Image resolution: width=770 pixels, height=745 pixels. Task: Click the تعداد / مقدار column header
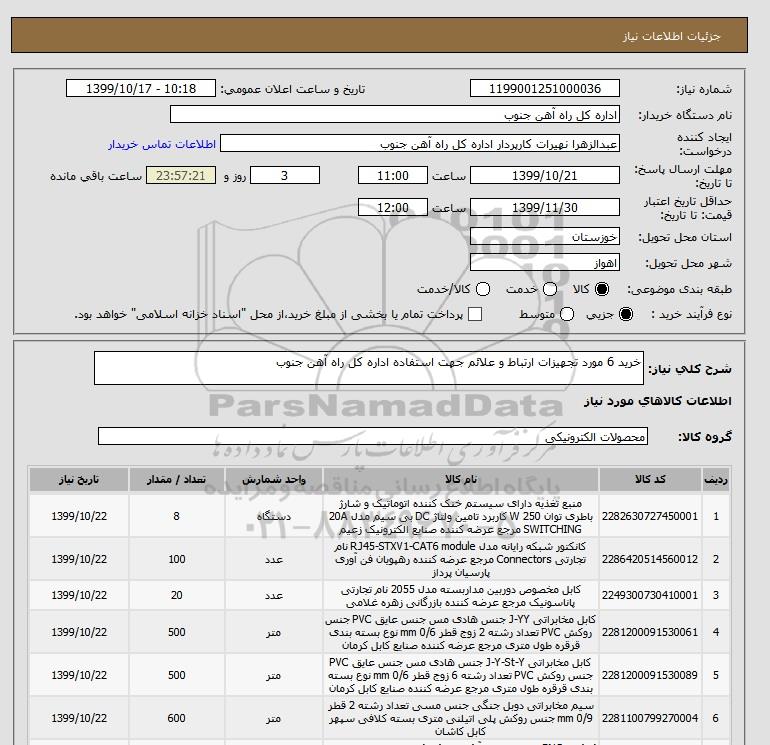coord(176,479)
